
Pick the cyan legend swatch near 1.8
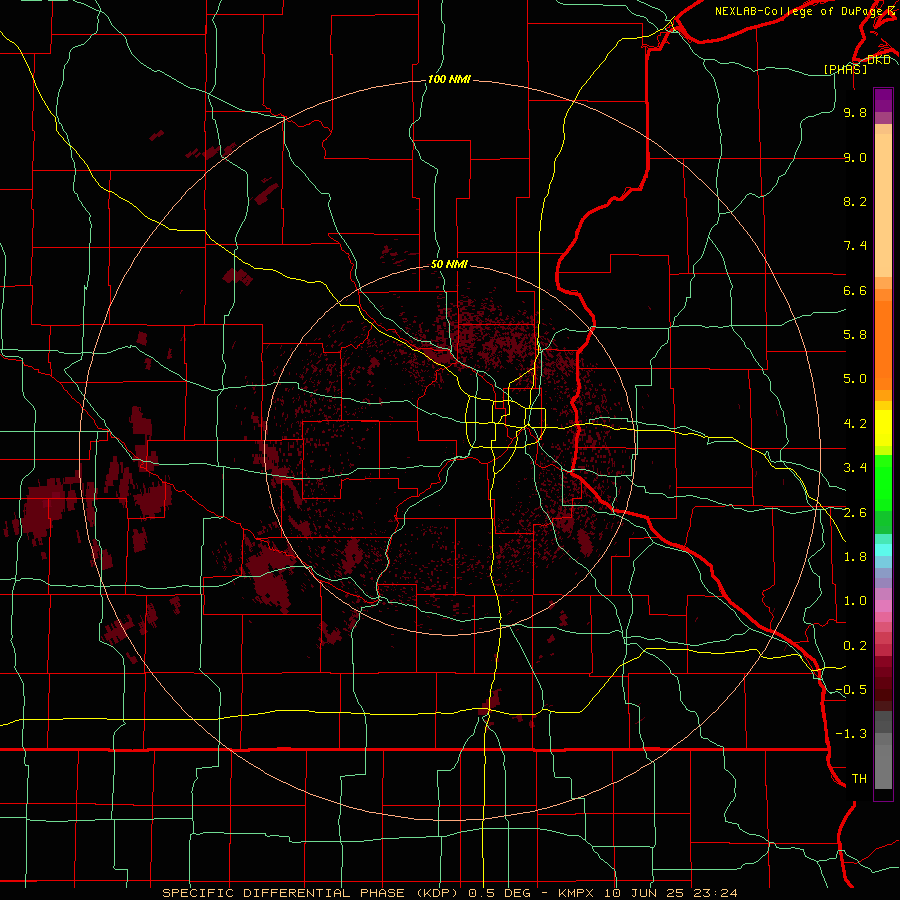coord(883,549)
